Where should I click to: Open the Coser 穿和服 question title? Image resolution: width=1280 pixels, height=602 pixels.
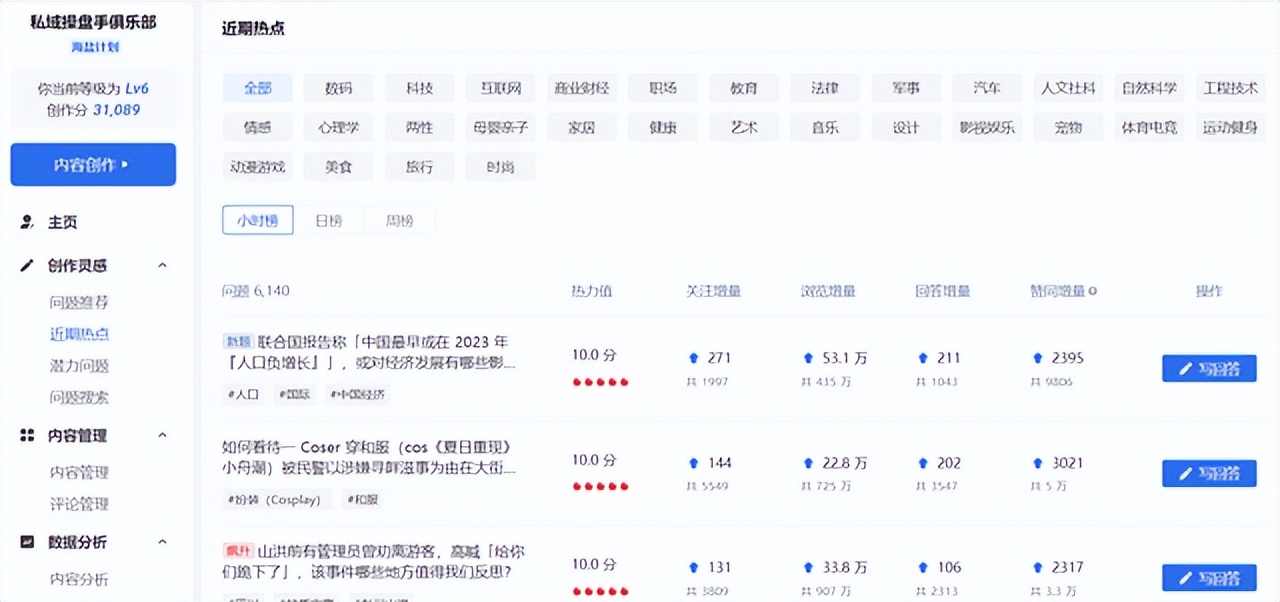point(369,457)
